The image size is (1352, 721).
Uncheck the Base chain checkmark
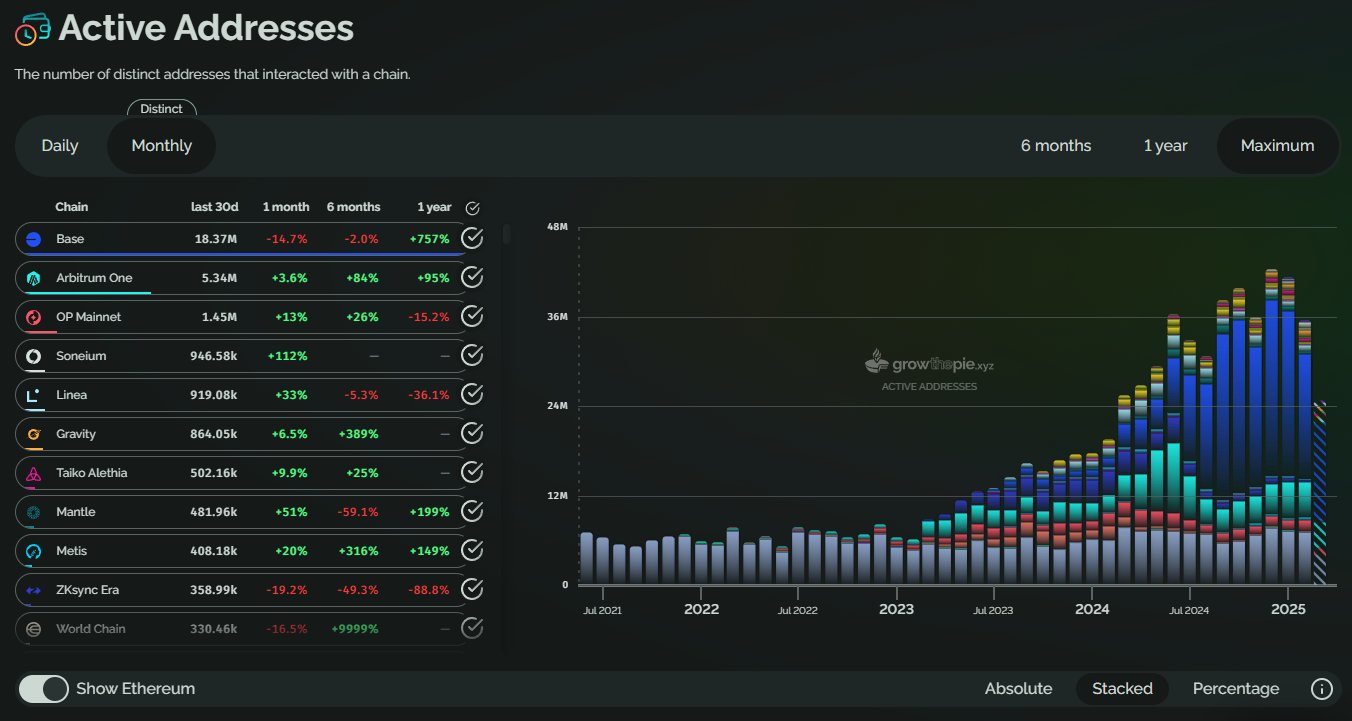click(x=472, y=239)
